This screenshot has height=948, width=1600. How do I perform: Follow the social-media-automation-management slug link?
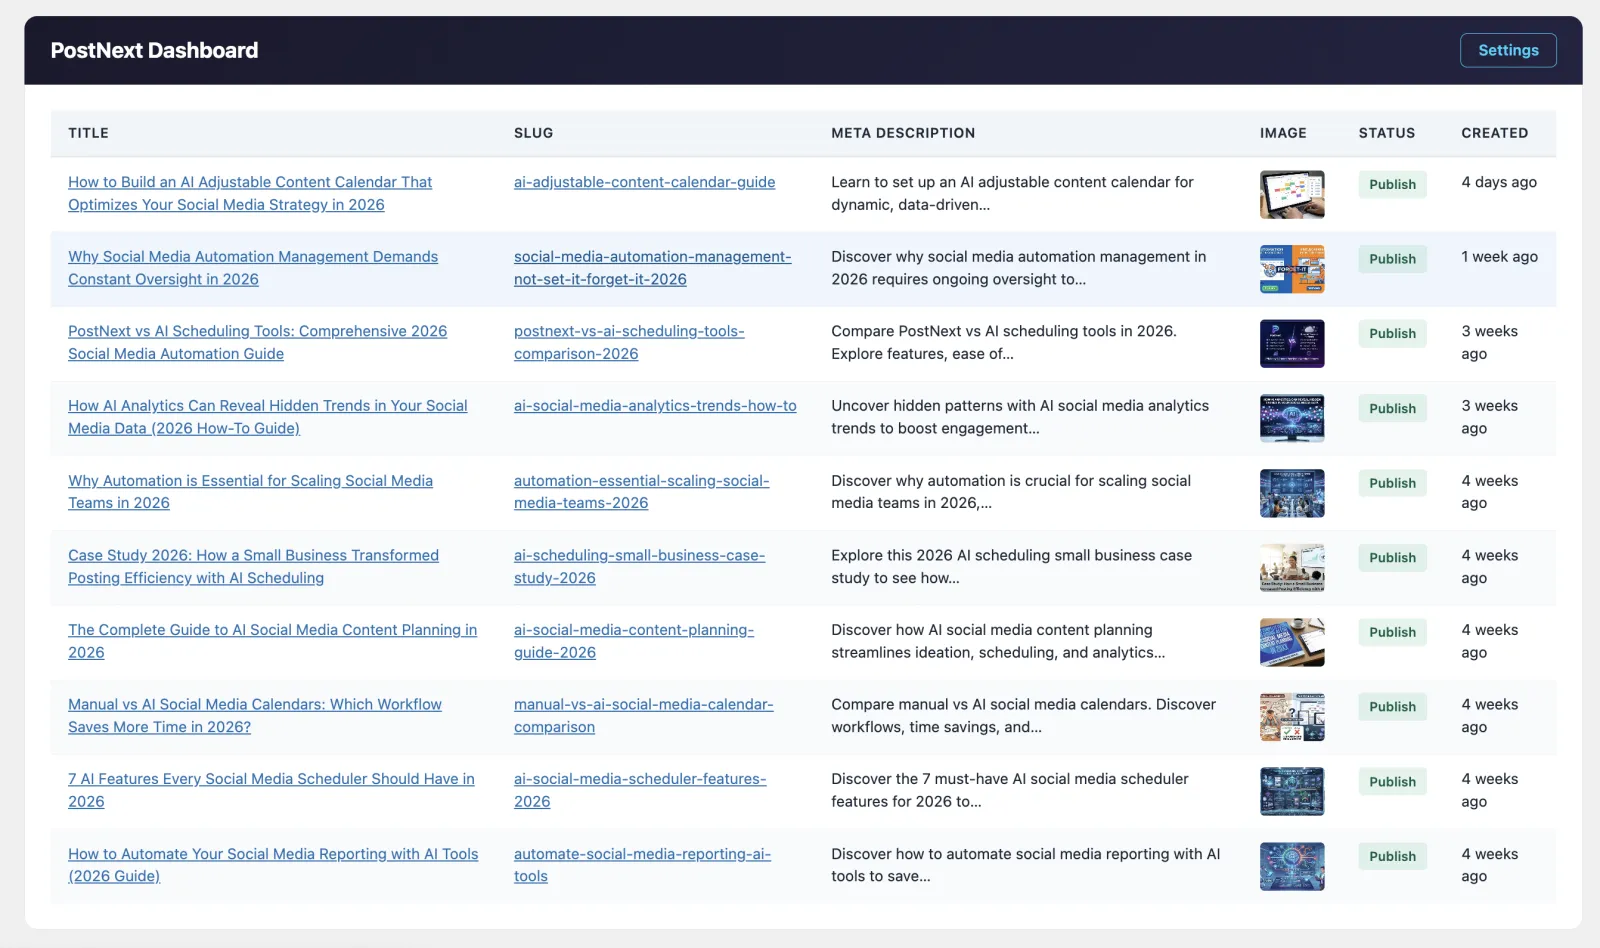652,268
